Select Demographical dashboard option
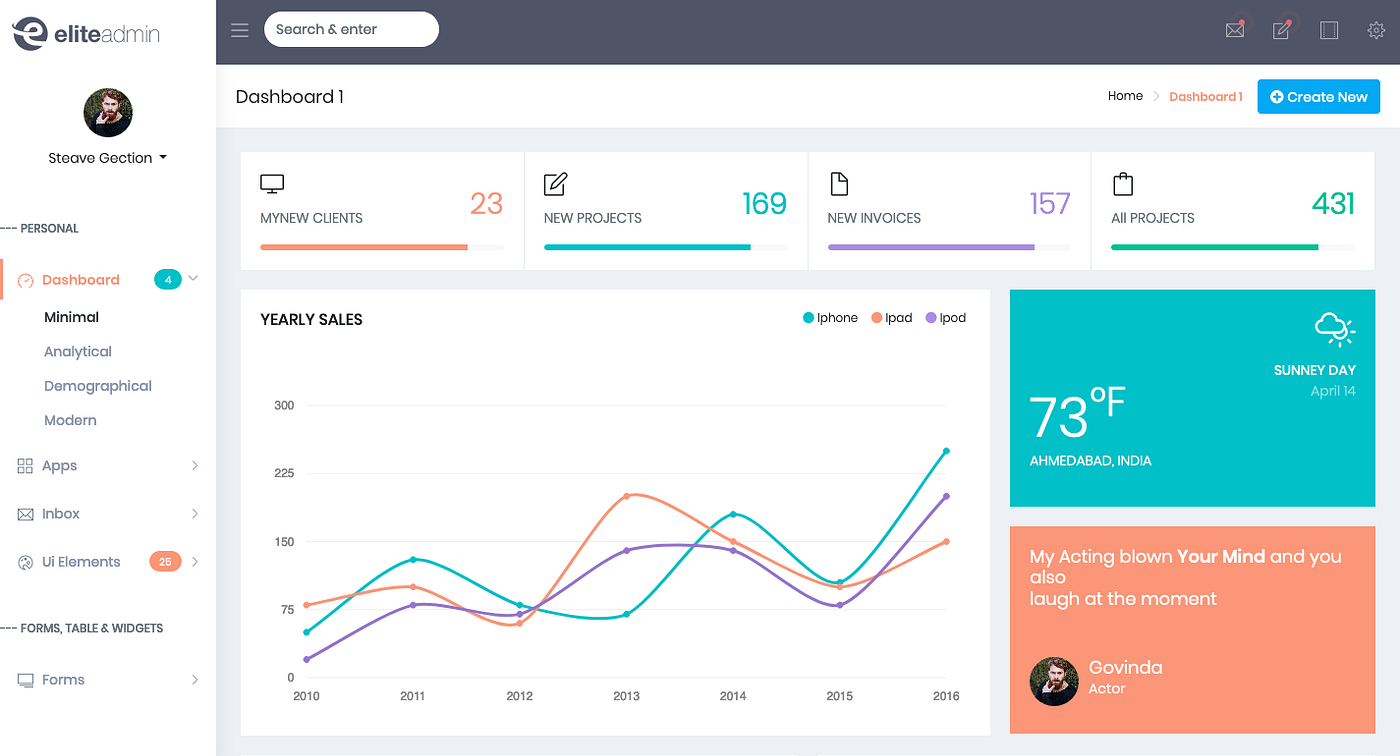This screenshot has width=1400, height=756. point(97,385)
